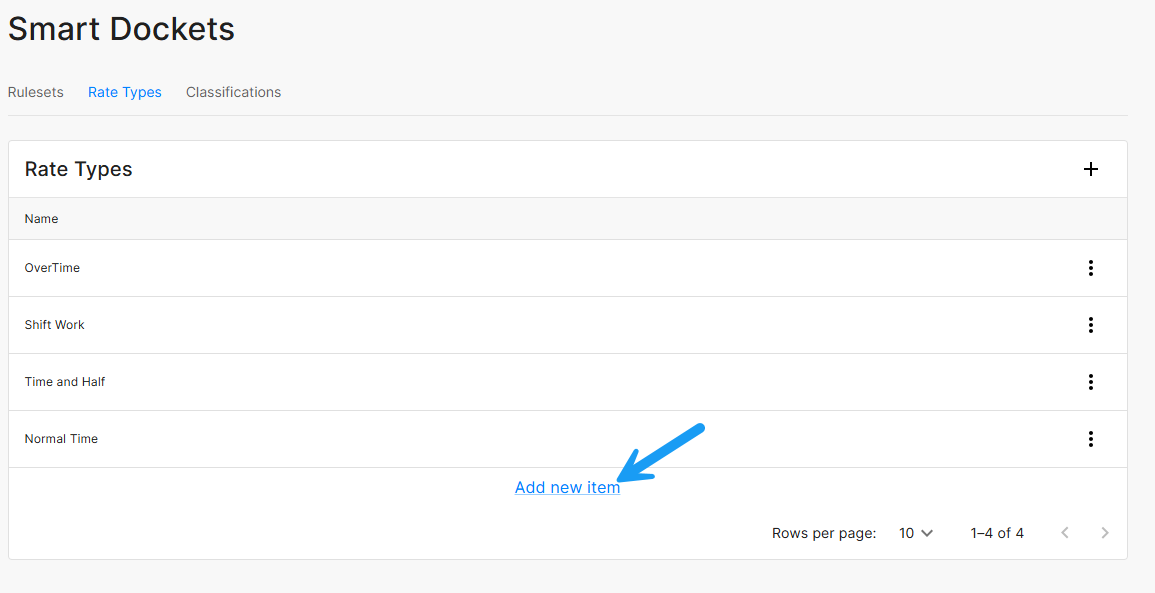Open the Classifications tab
Screen dimensions: 1155x593
coord(233,92)
